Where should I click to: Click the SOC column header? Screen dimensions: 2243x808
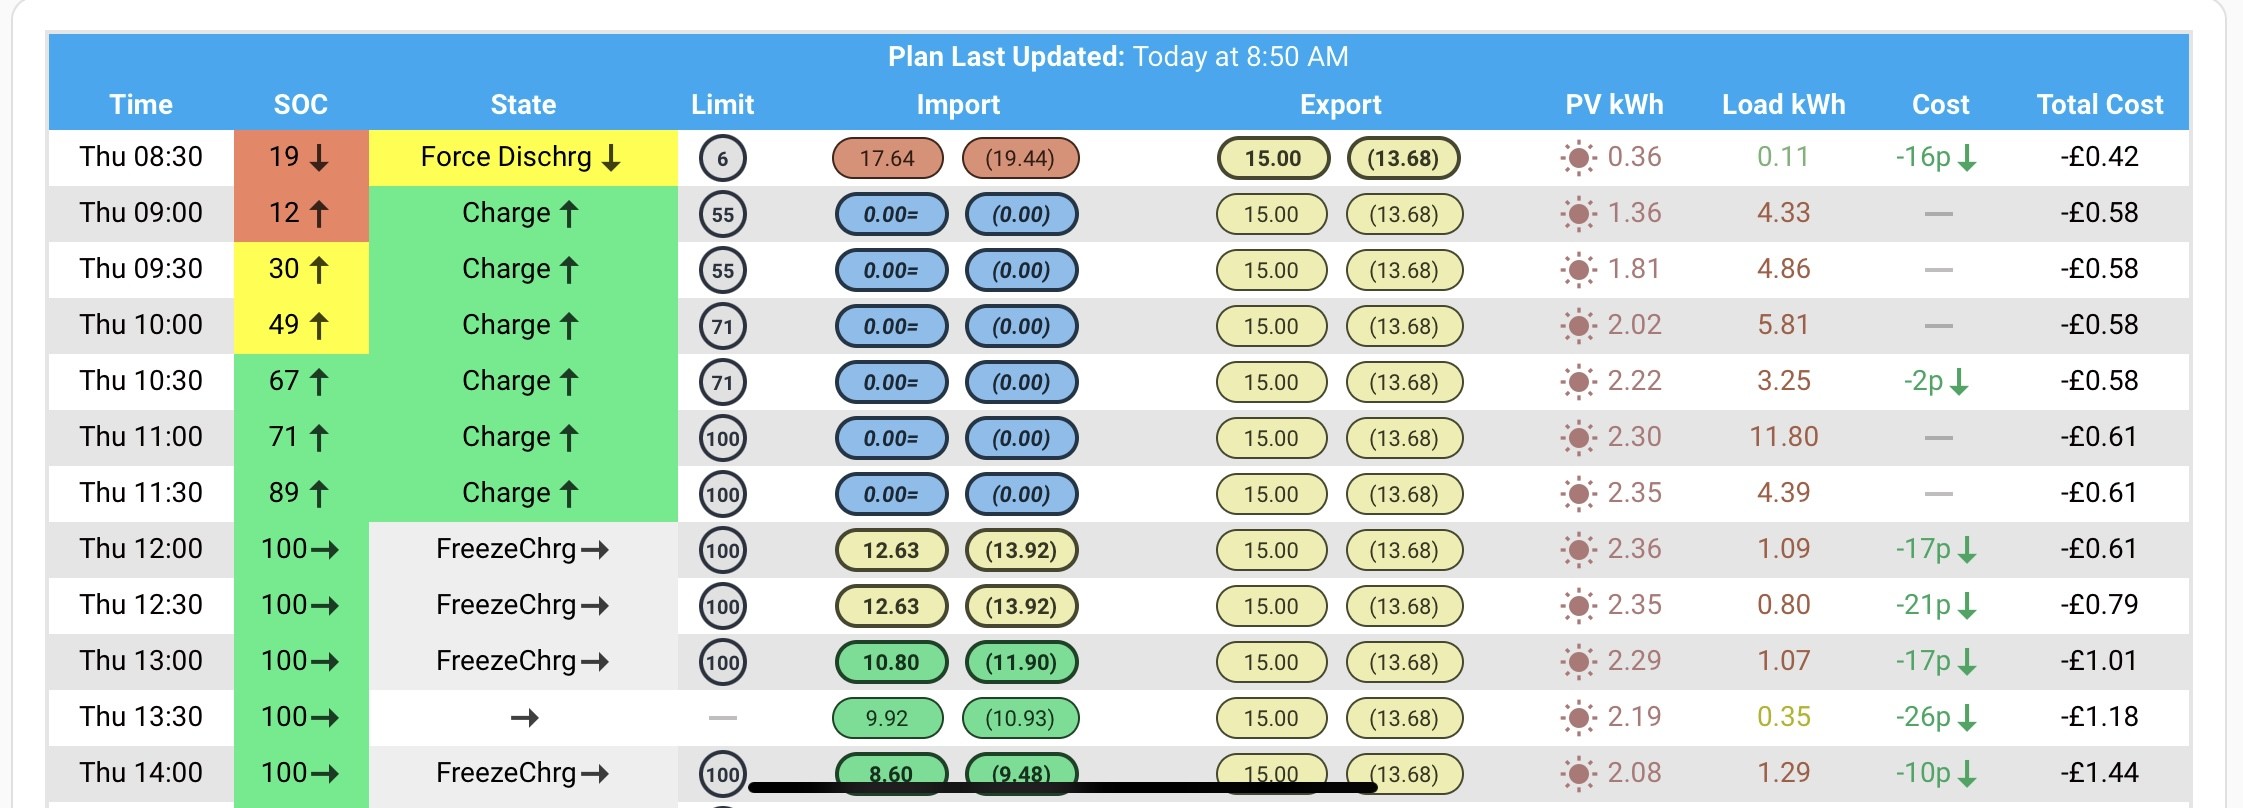[300, 104]
